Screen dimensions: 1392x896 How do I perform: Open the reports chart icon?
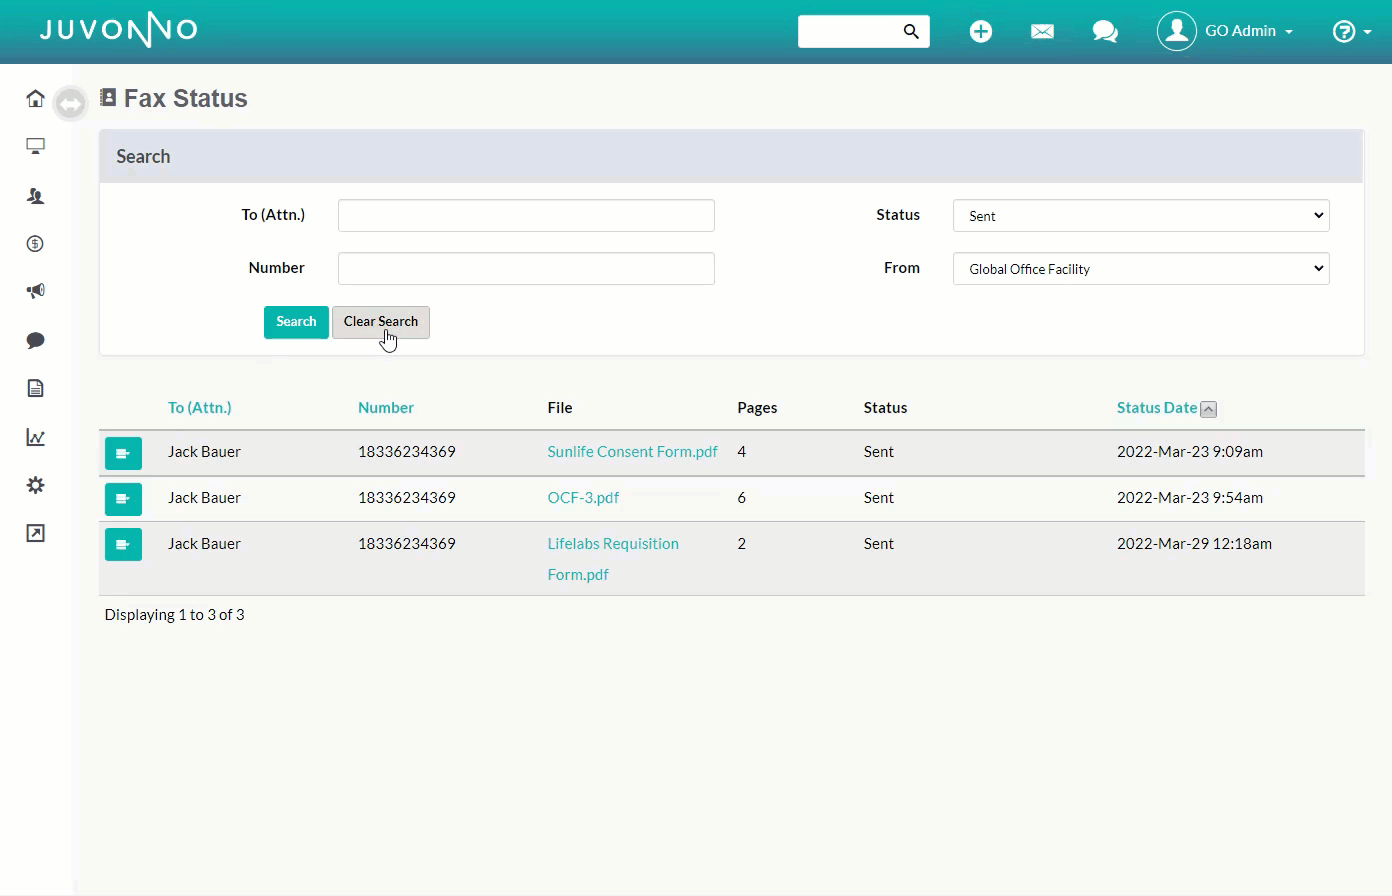tap(35, 437)
